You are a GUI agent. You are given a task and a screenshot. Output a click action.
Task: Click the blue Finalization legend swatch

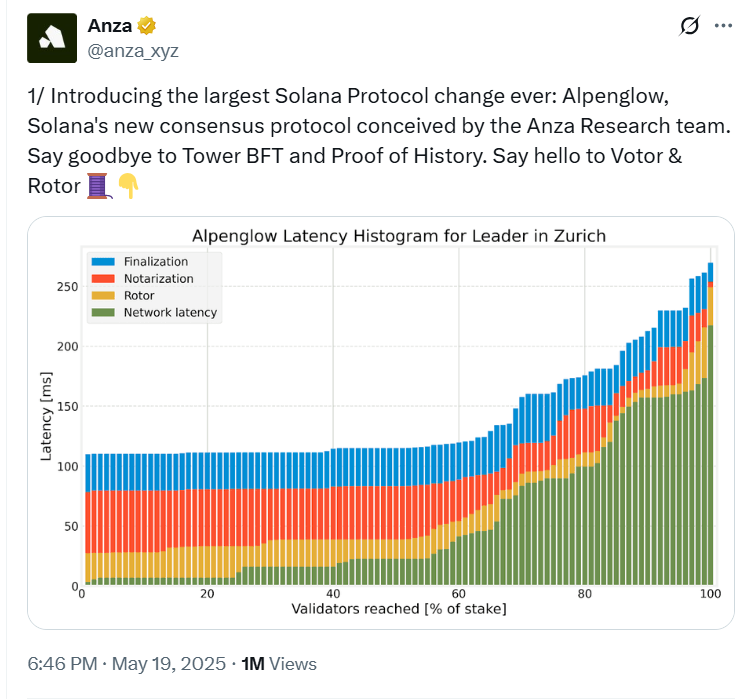(x=102, y=262)
